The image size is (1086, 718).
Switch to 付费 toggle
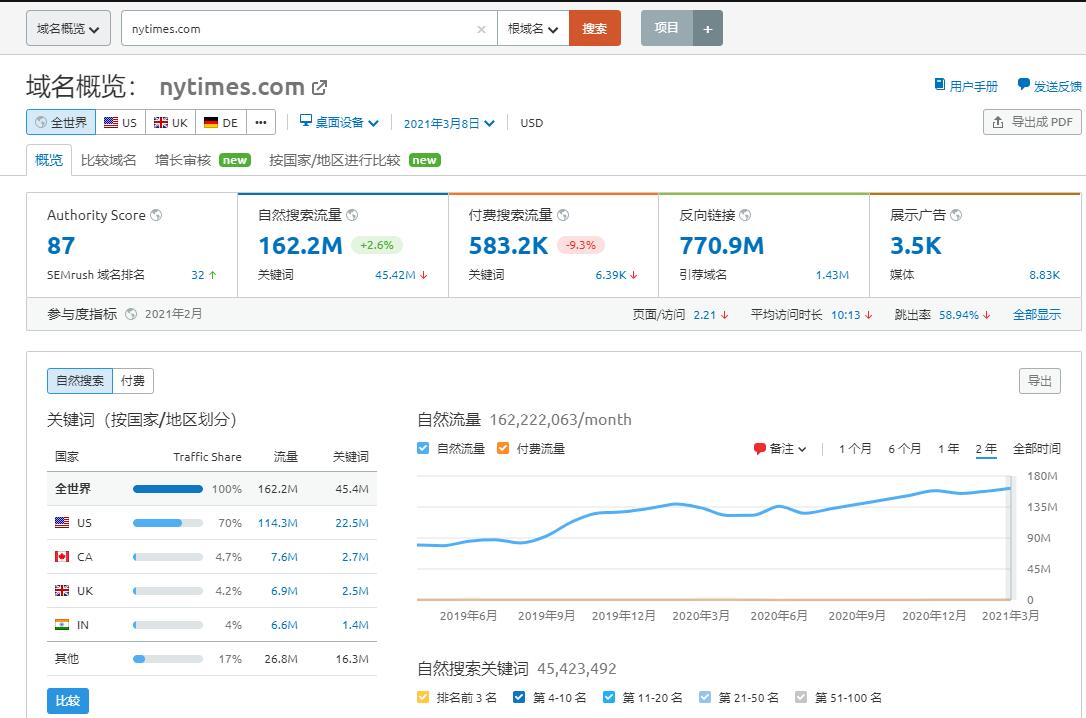pos(132,381)
